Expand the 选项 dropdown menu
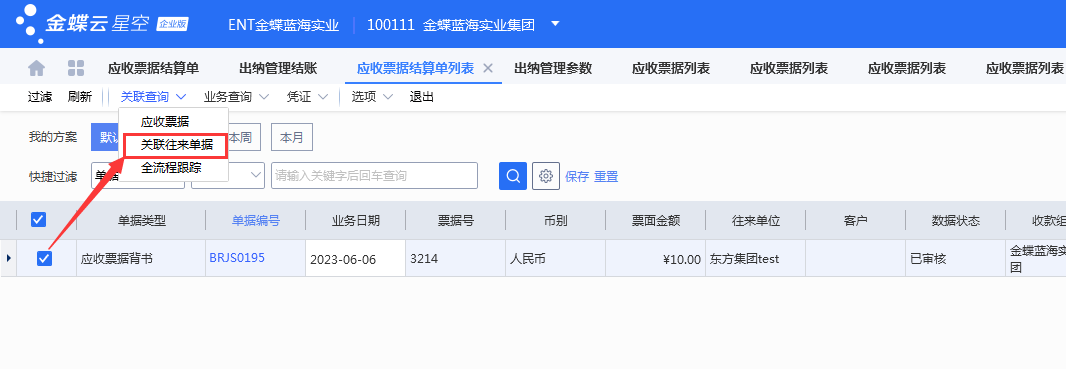Viewport: 1066px width, 369px height. click(373, 97)
